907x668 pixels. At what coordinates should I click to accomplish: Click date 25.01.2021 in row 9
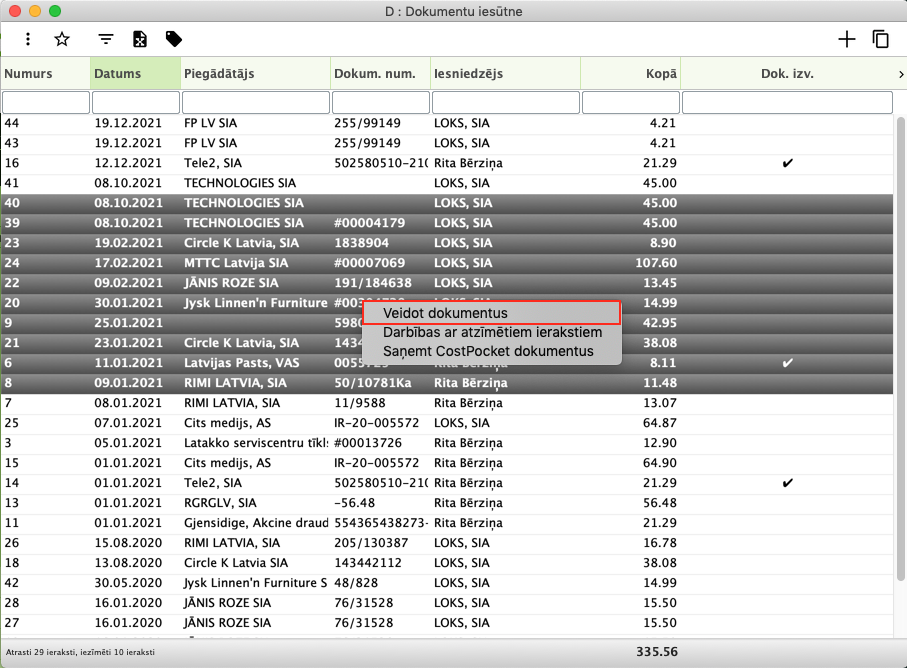point(128,323)
